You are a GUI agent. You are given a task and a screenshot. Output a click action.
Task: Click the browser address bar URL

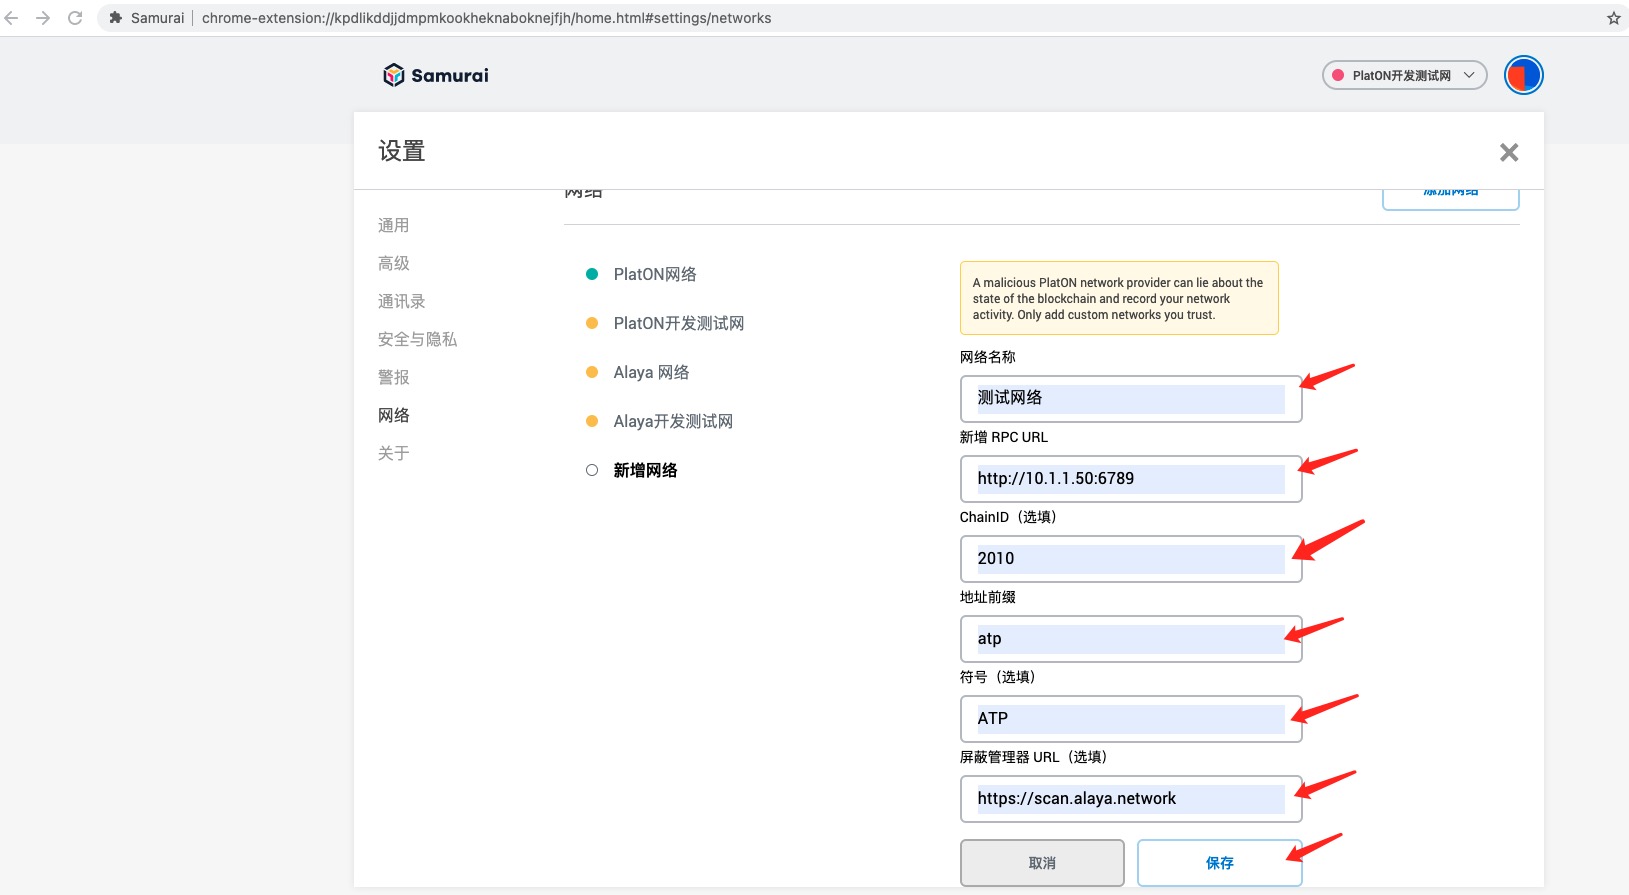point(486,18)
